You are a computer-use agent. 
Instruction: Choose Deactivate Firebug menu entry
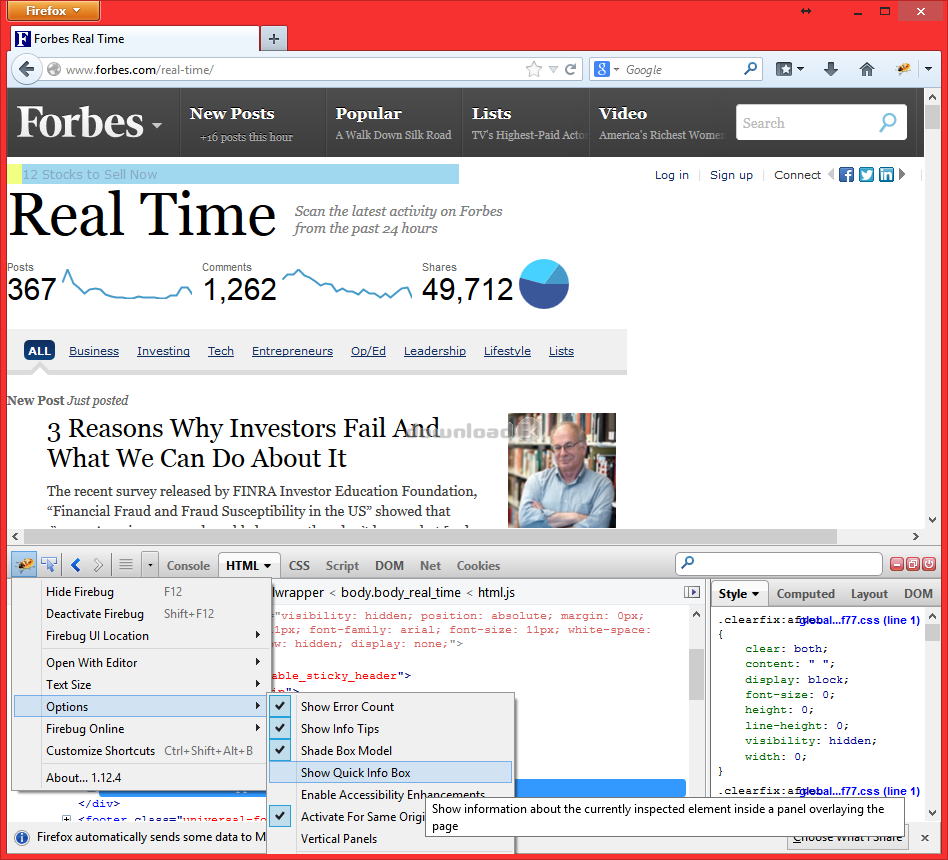(x=140, y=613)
